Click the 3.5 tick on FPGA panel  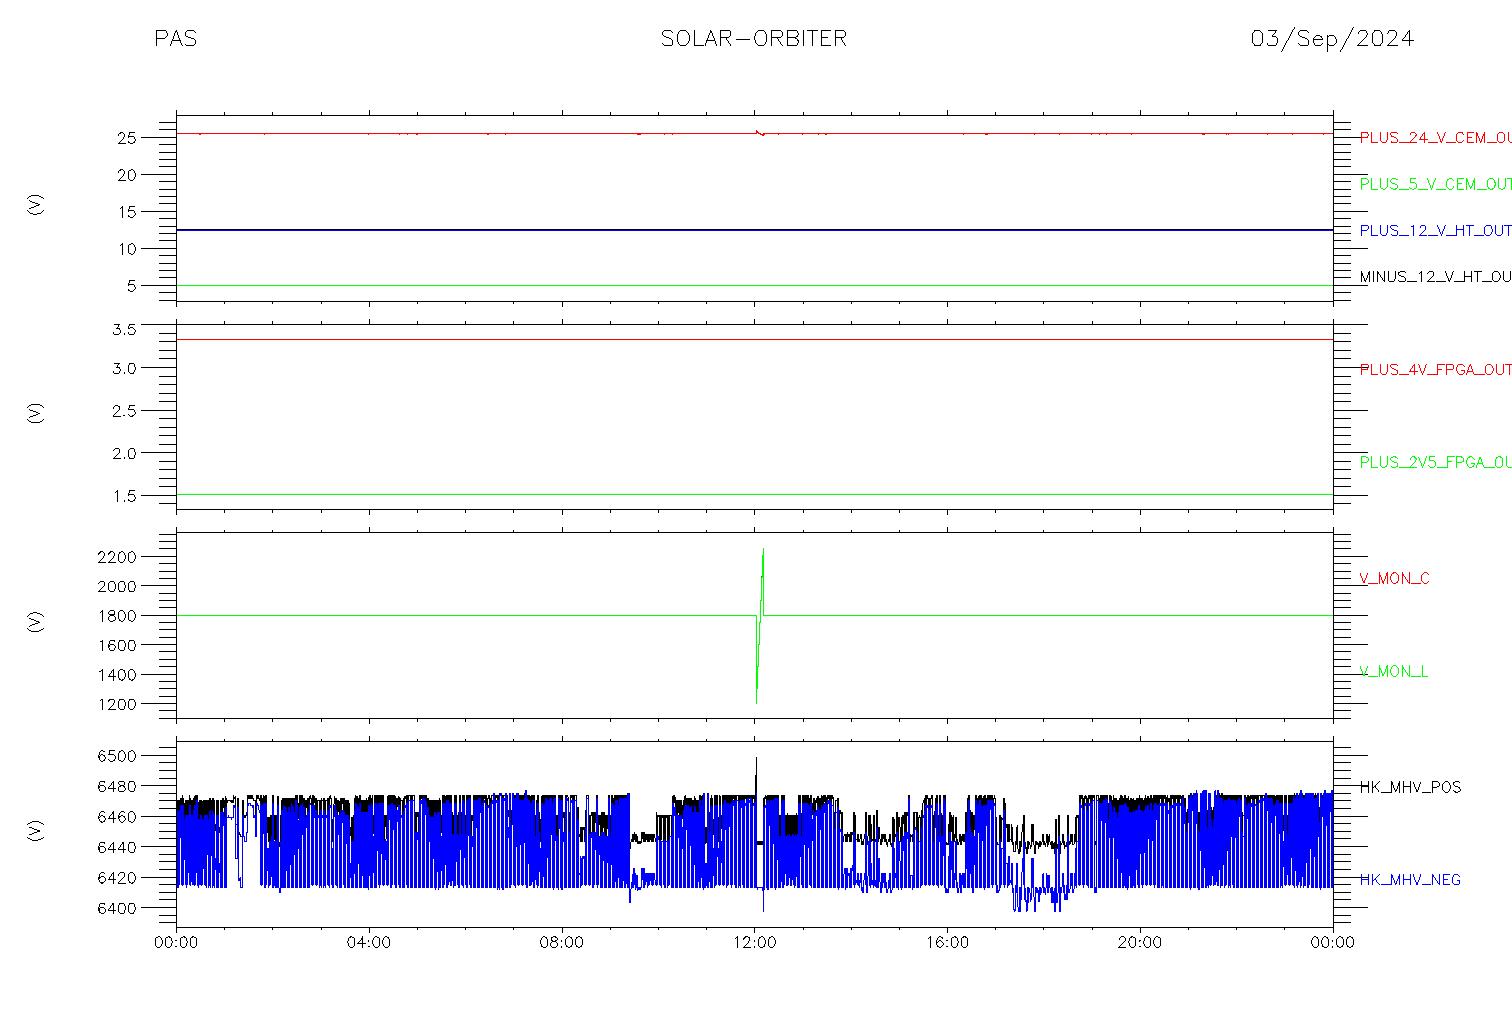[124, 329]
